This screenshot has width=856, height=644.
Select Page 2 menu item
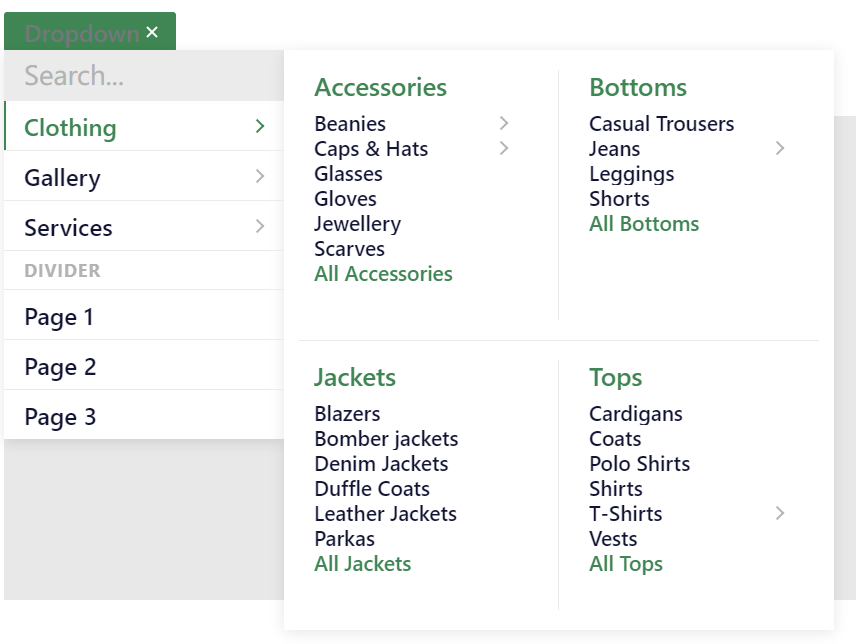click(144, 366)
